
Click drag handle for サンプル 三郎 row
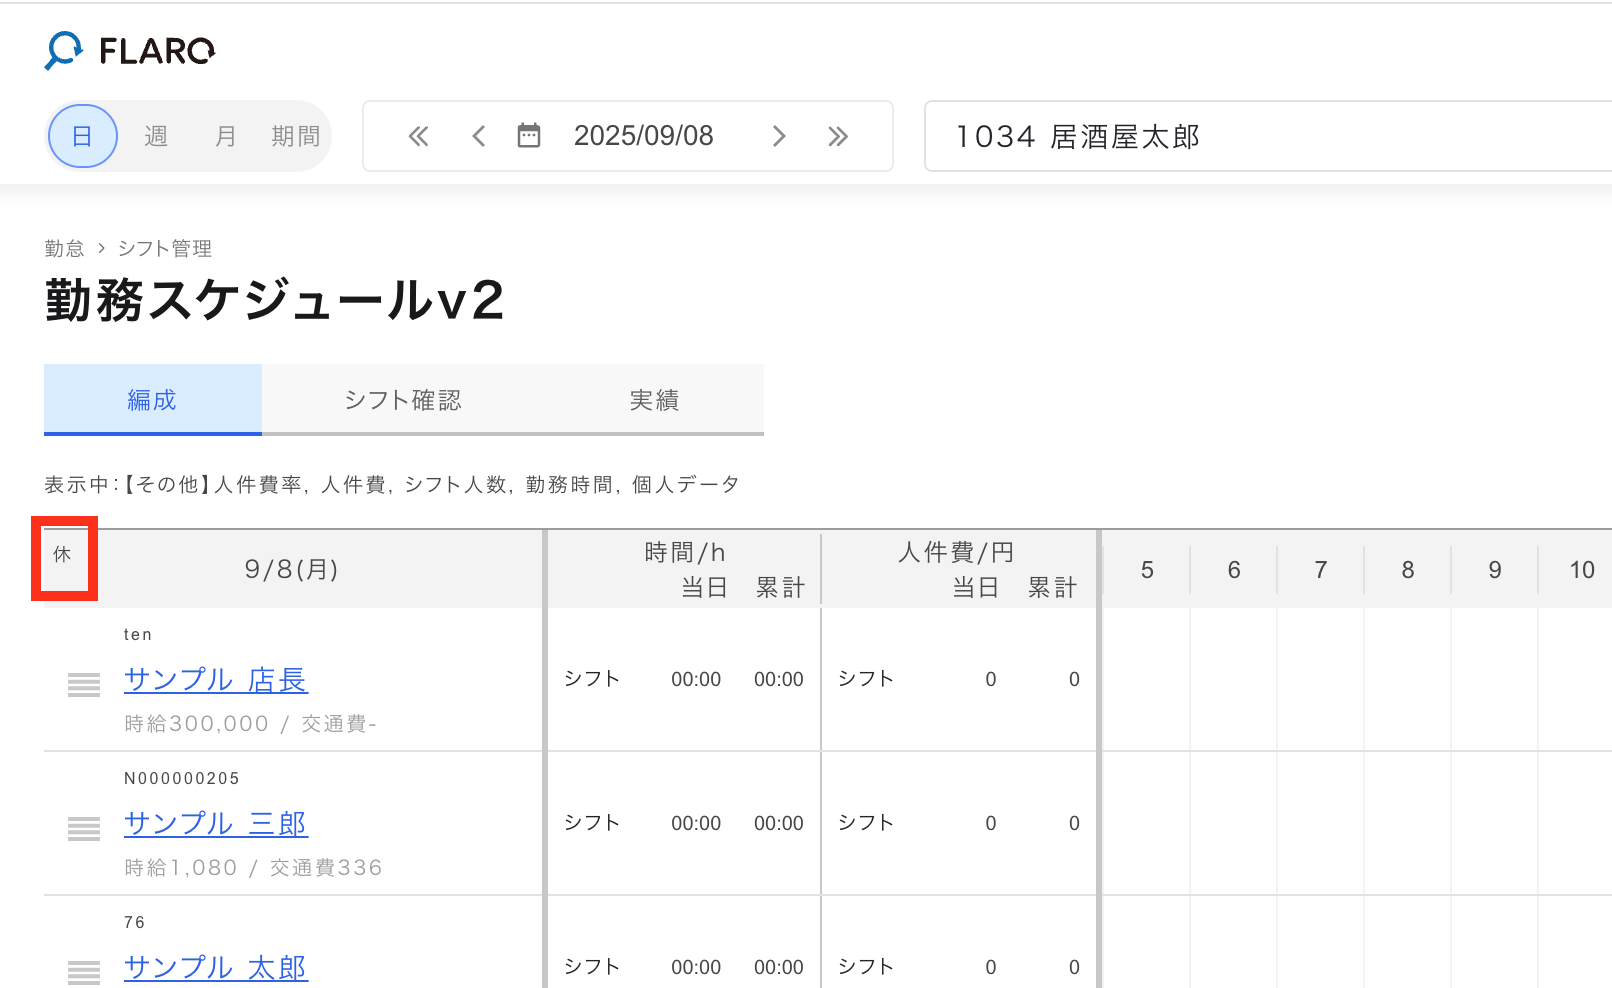click(x=84, y=829)
